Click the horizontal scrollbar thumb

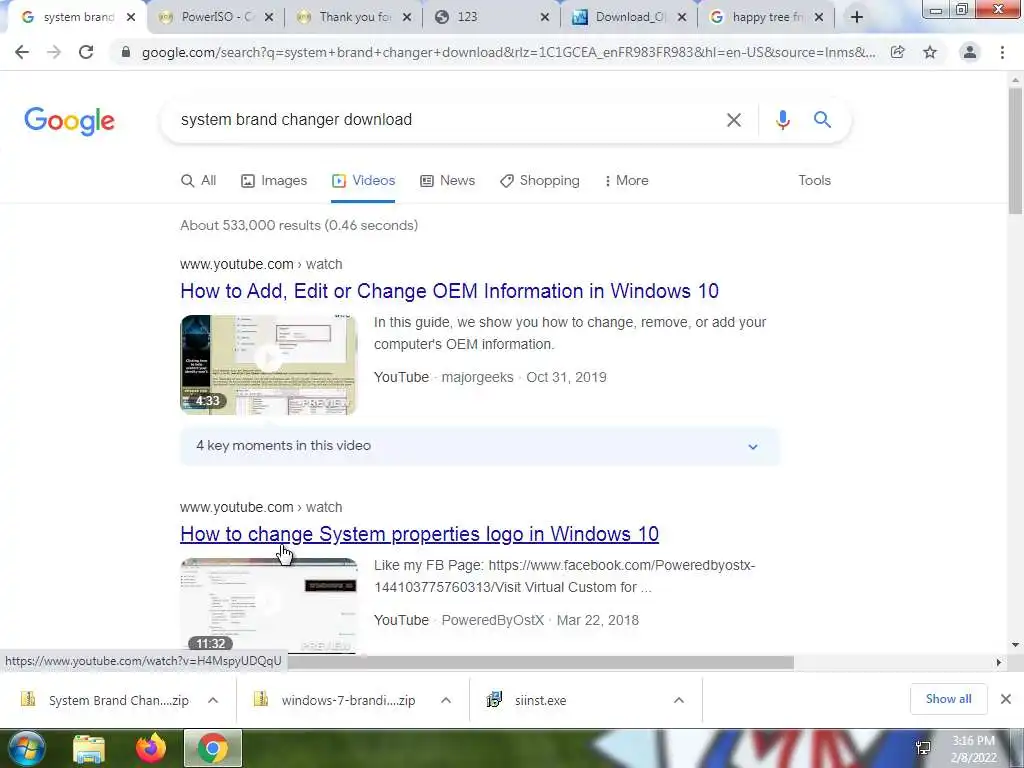point(541,662)
